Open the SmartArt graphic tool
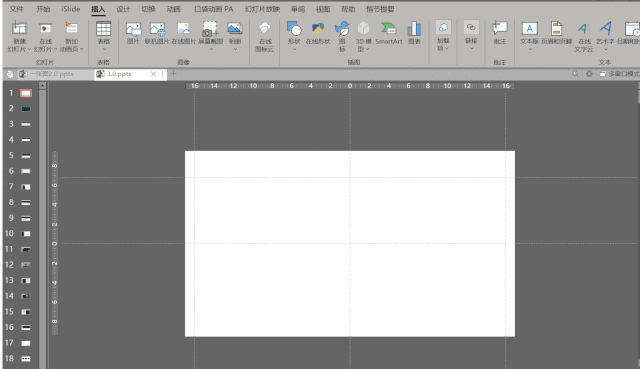Viewport: 640px width, 369px height. [389, 33]
